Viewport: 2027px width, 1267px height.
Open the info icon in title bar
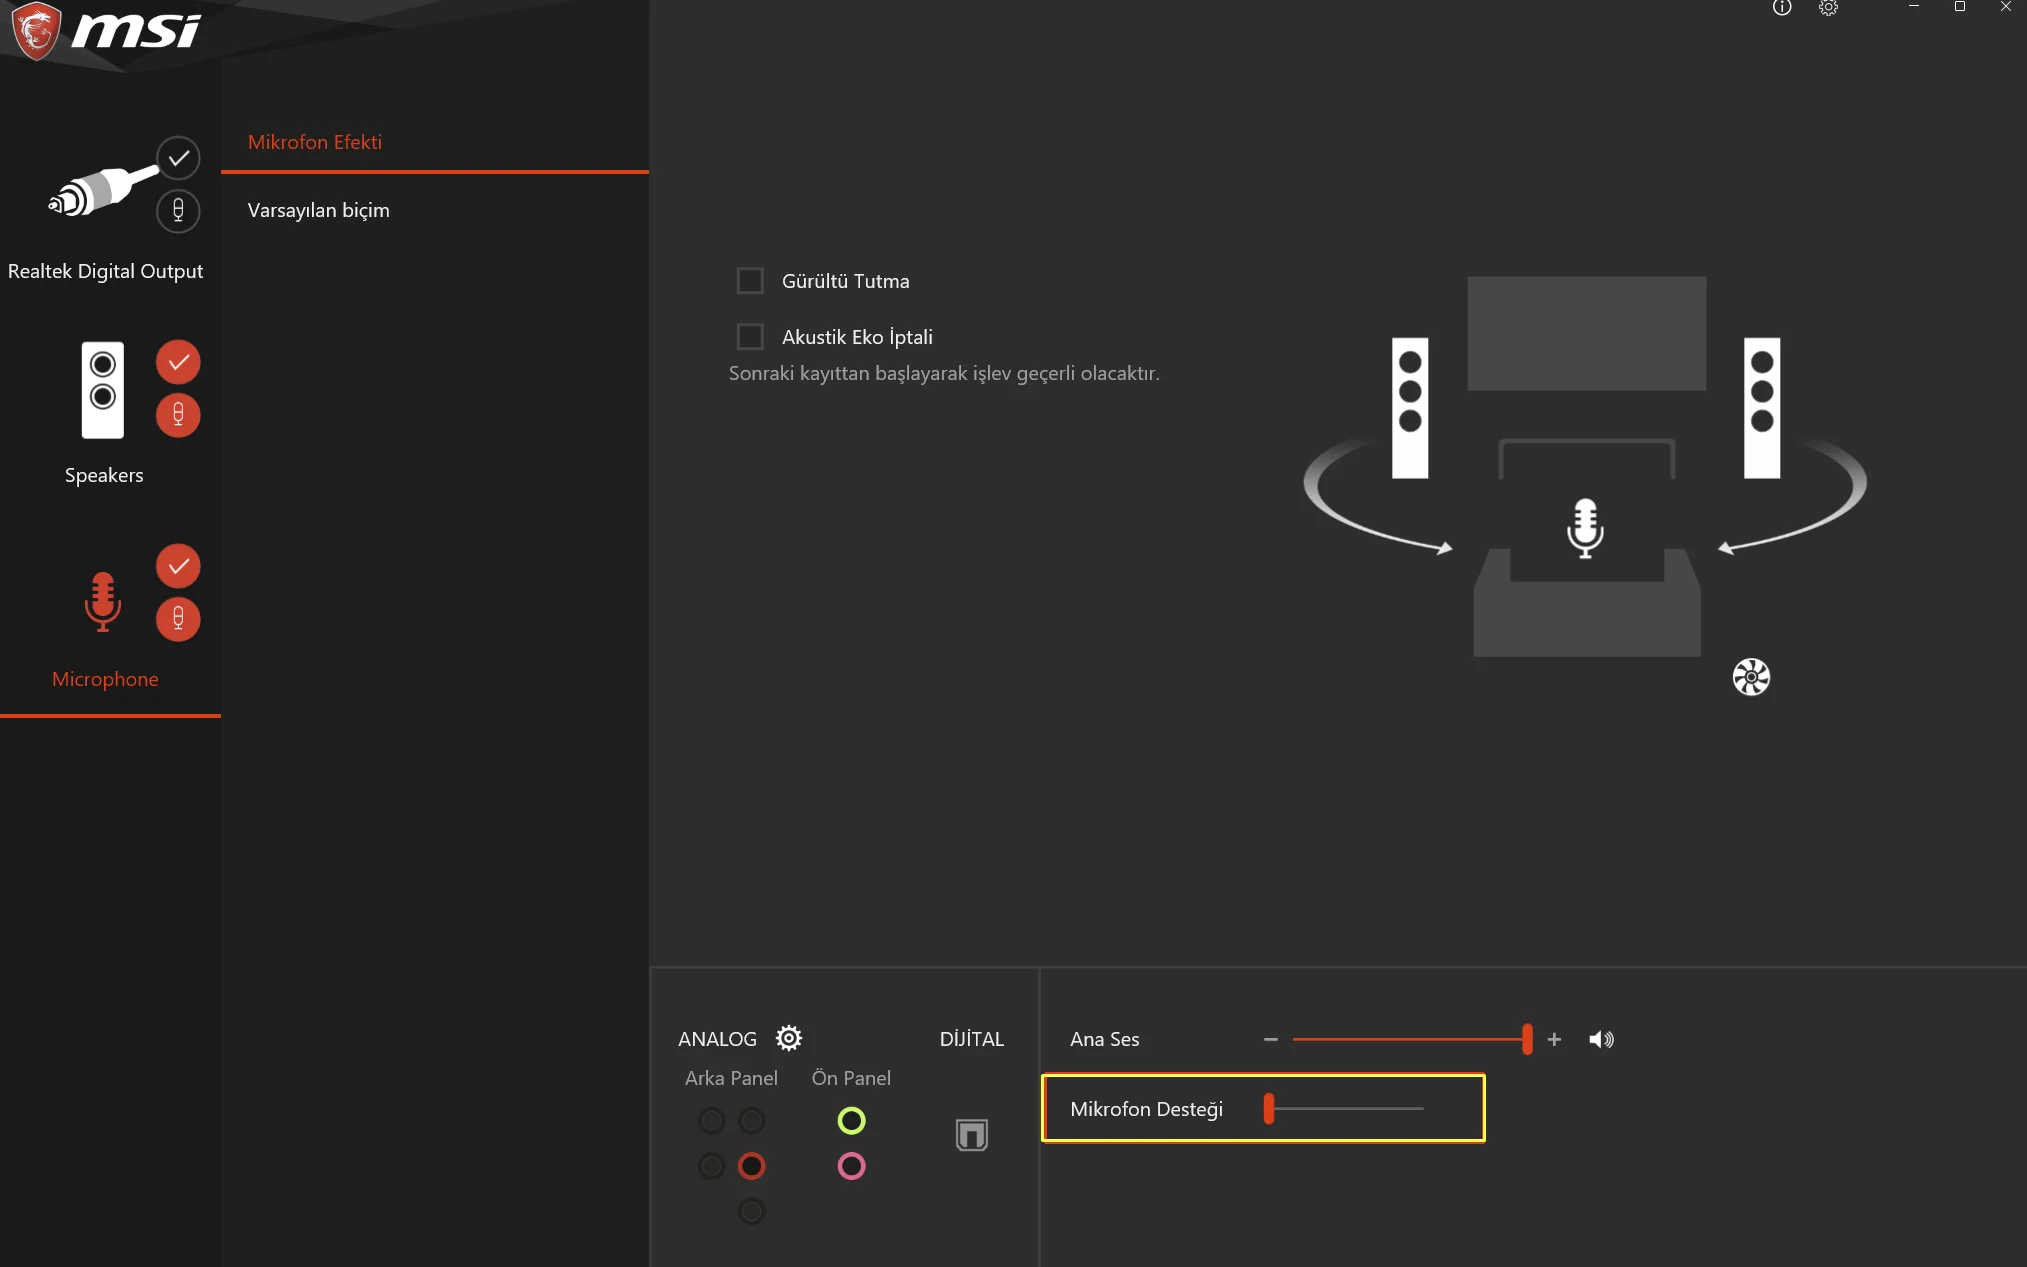point(1781,8)
